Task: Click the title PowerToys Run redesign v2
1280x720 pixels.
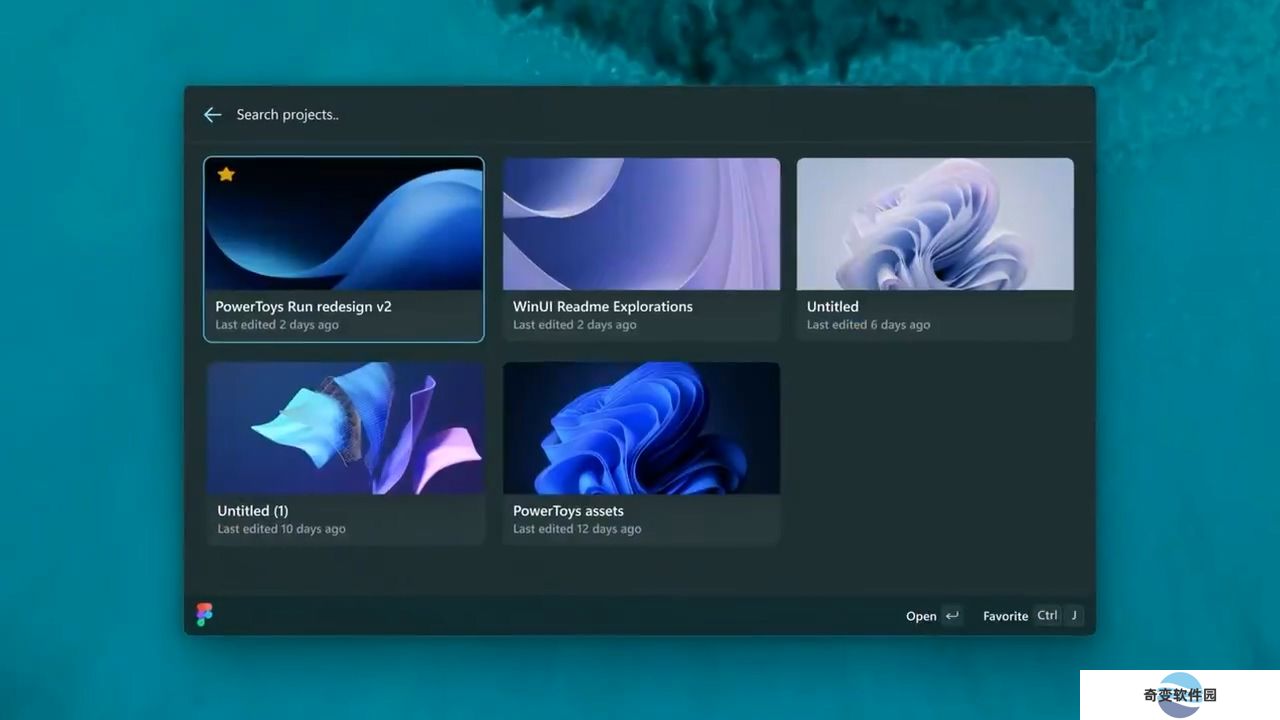Action: pyautogui.click(x=303, y=307)
